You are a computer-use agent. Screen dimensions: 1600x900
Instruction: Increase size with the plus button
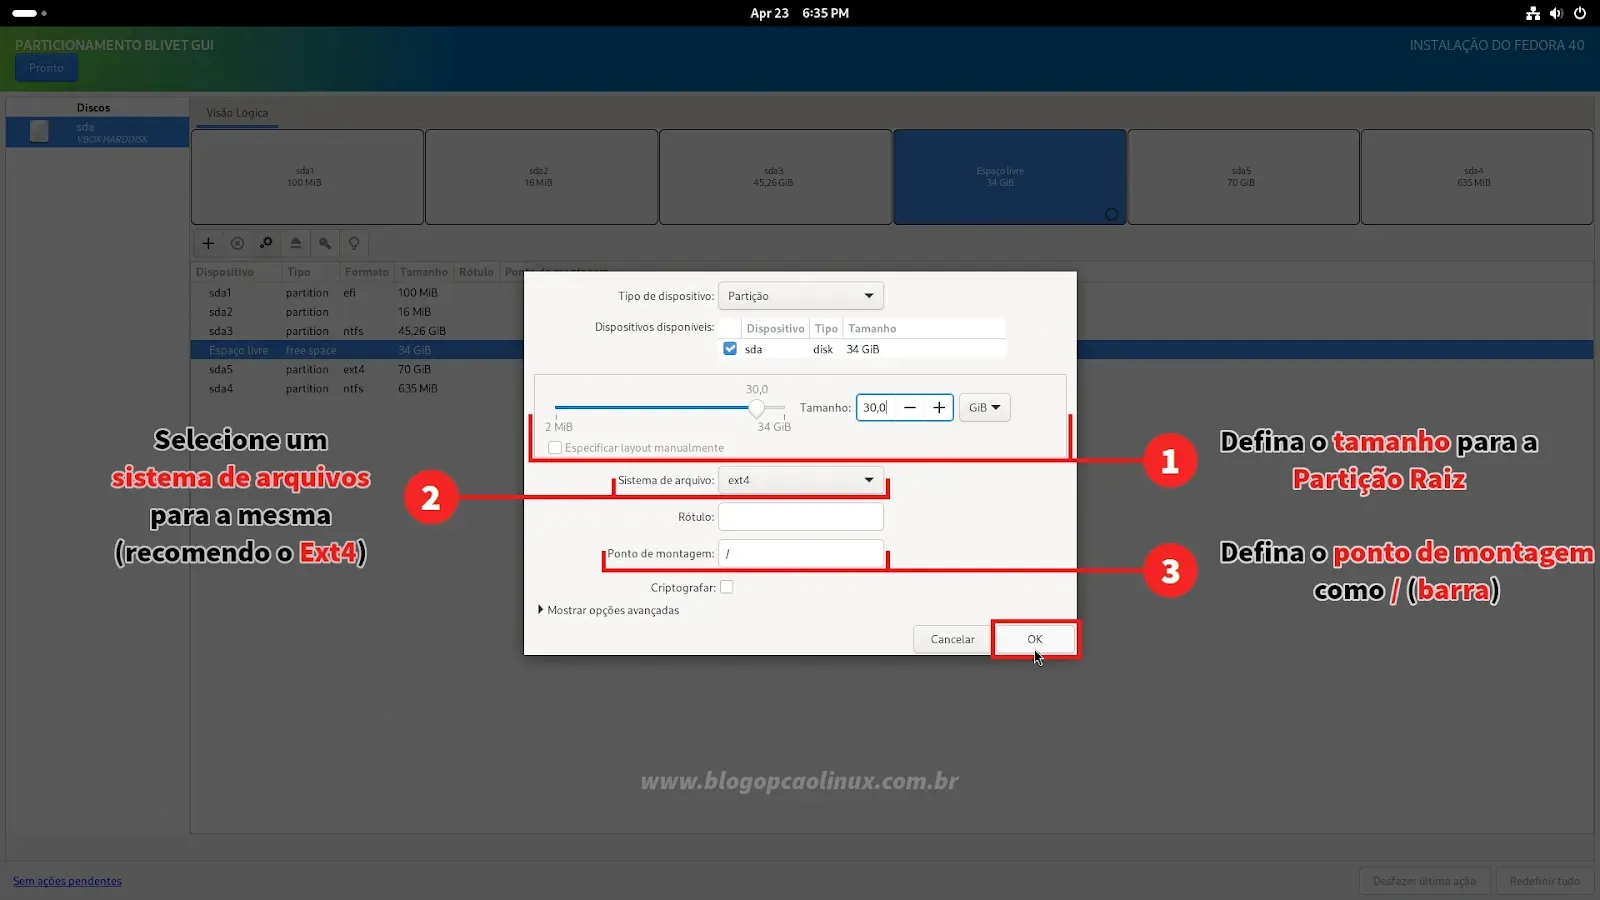click(939, 407)
